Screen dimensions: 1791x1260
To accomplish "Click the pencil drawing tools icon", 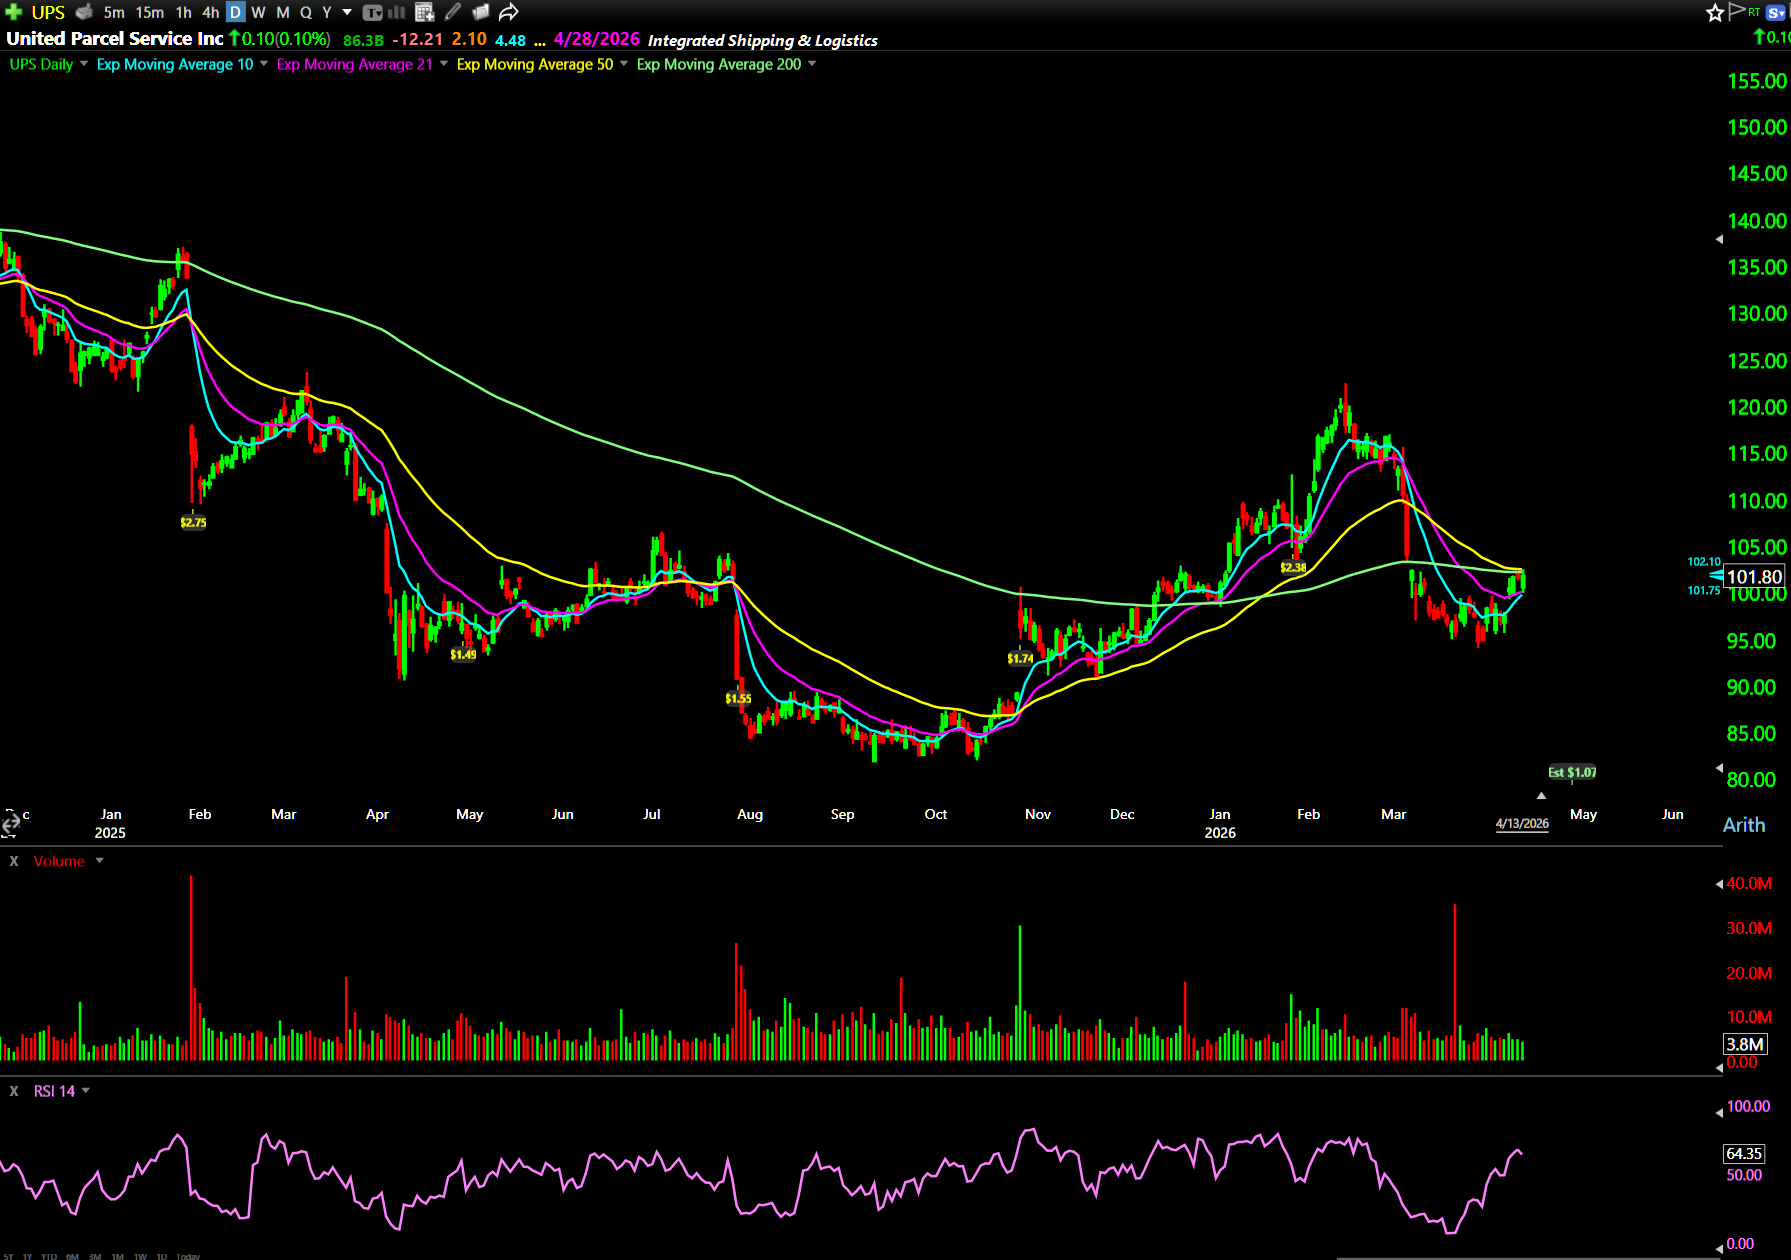I will pyautogui.click(x=453, y=12).
